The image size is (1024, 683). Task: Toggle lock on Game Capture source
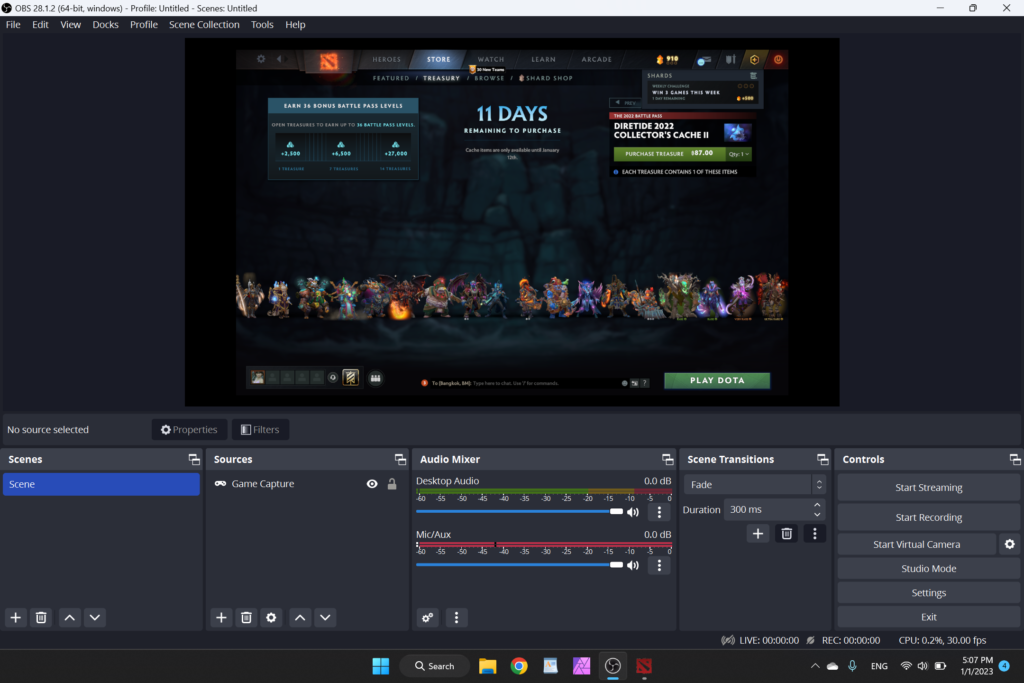pyautogui.click(x=392, y=484)
